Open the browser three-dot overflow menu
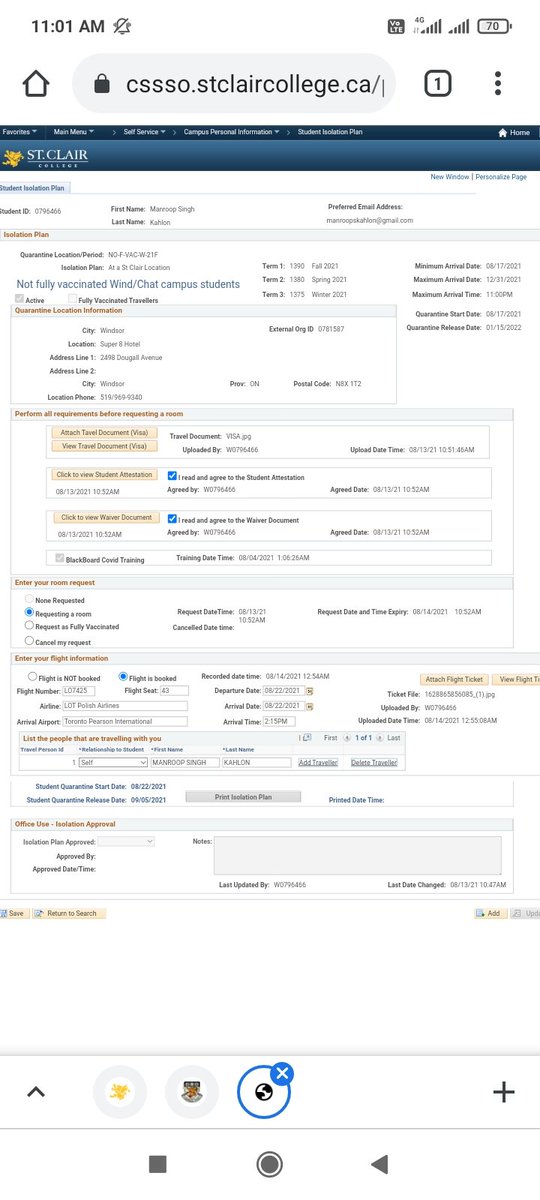This screenshot has width=540, height=1200. point(498,84)
